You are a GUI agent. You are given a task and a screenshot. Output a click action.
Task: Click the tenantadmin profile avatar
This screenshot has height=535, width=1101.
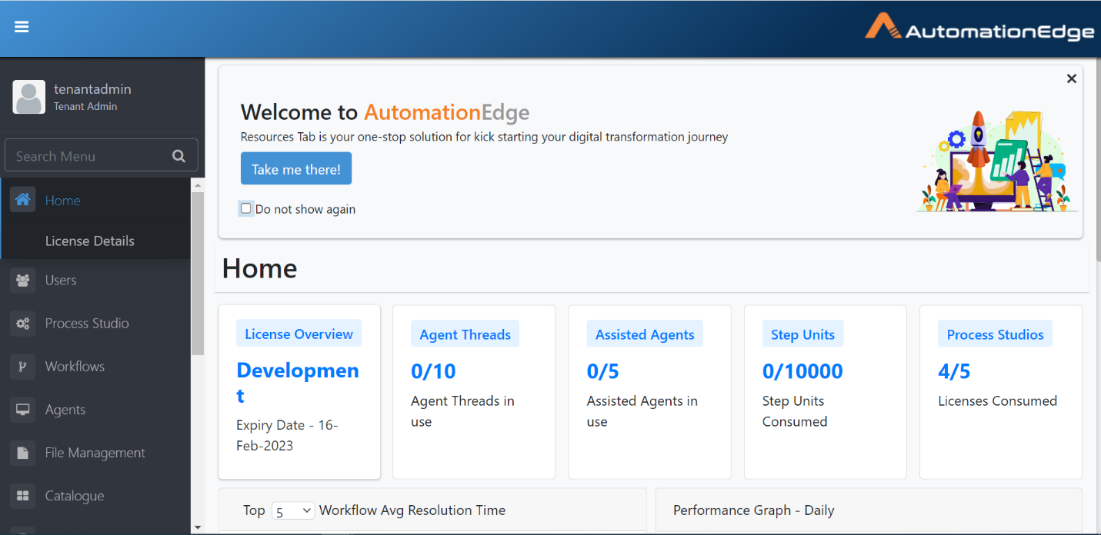tap(29, 97)
